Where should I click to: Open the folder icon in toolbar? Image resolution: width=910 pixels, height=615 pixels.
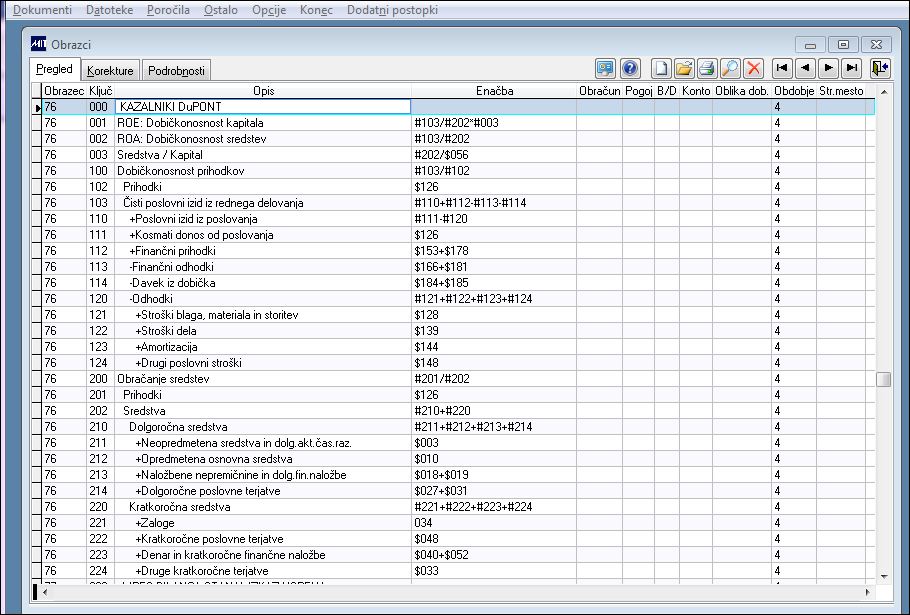click(684, 68)
